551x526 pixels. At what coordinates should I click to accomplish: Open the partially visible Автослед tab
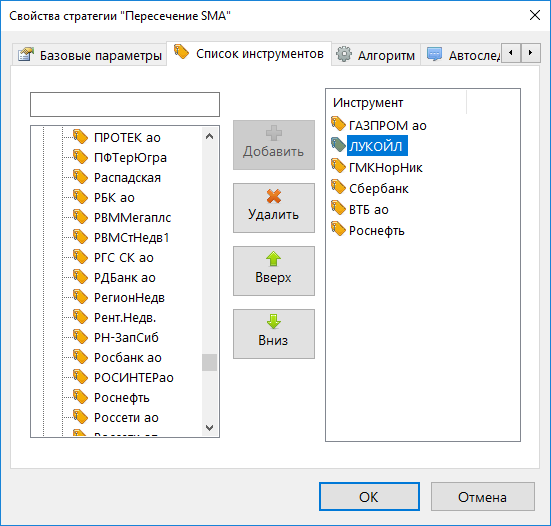pos(461,55)
